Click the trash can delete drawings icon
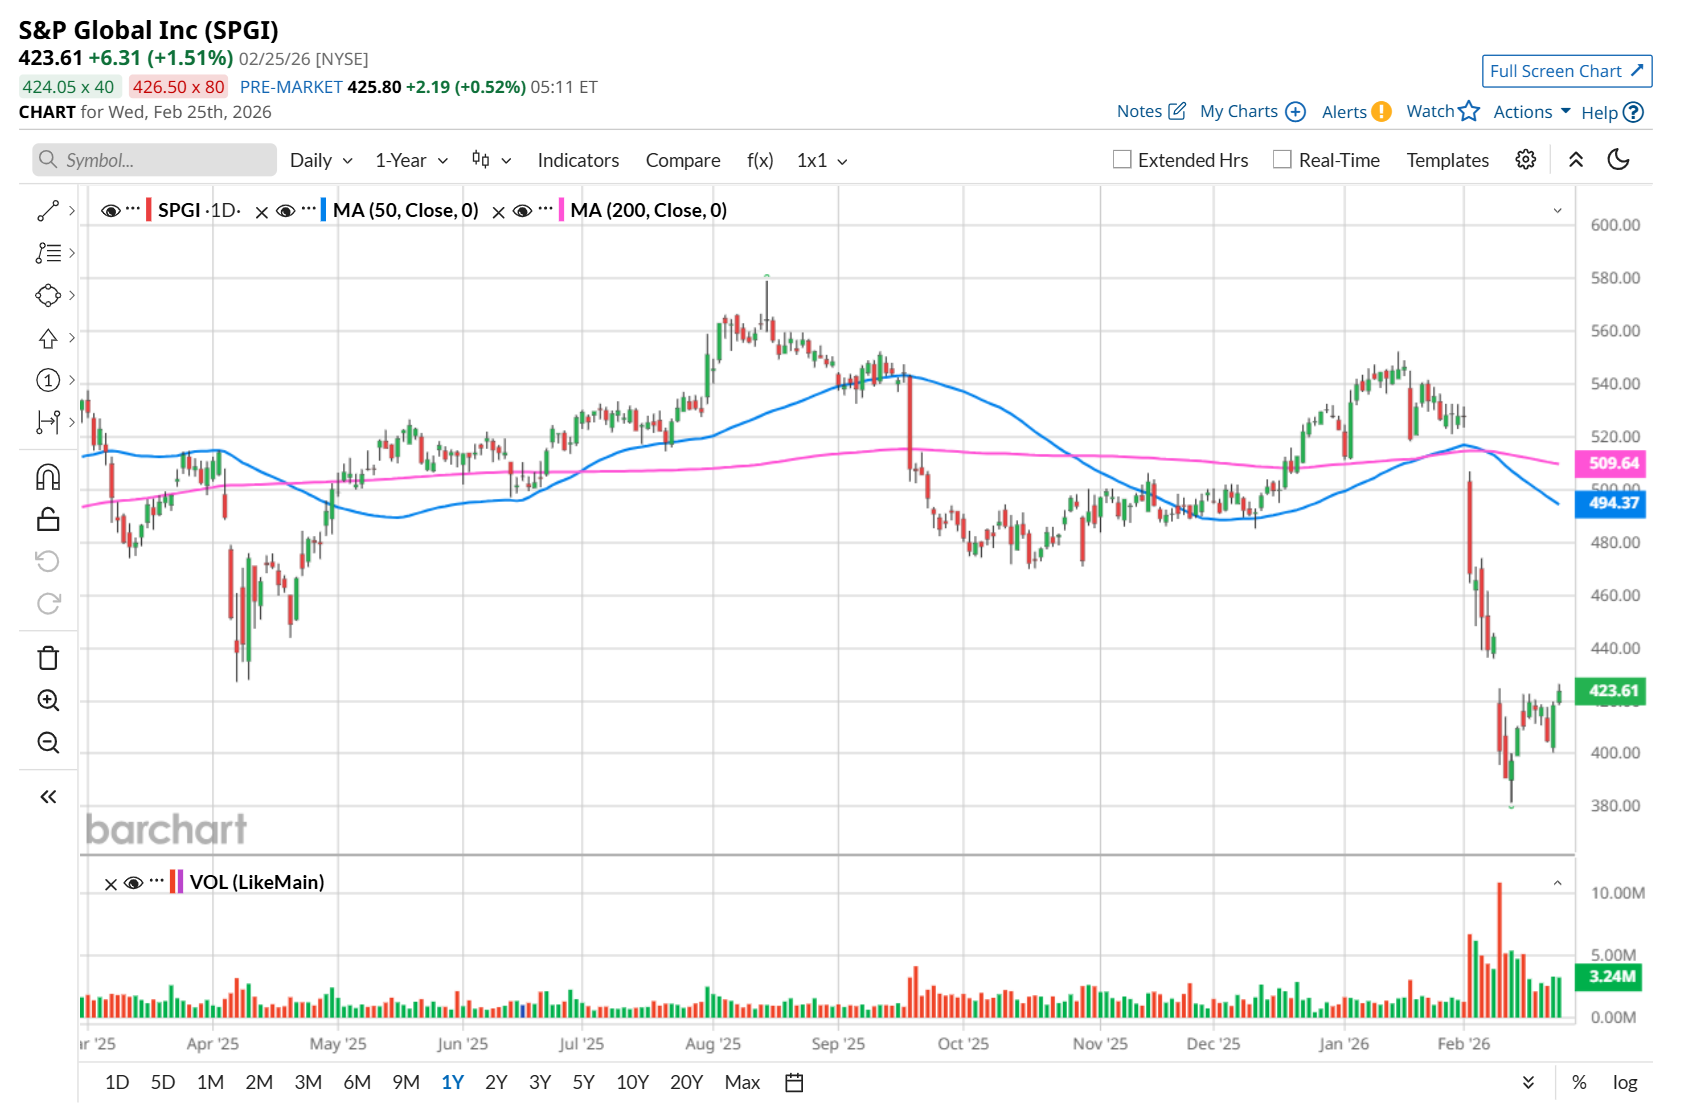Viewport: 1683px width, 1118px height. (x=48, y=658)
